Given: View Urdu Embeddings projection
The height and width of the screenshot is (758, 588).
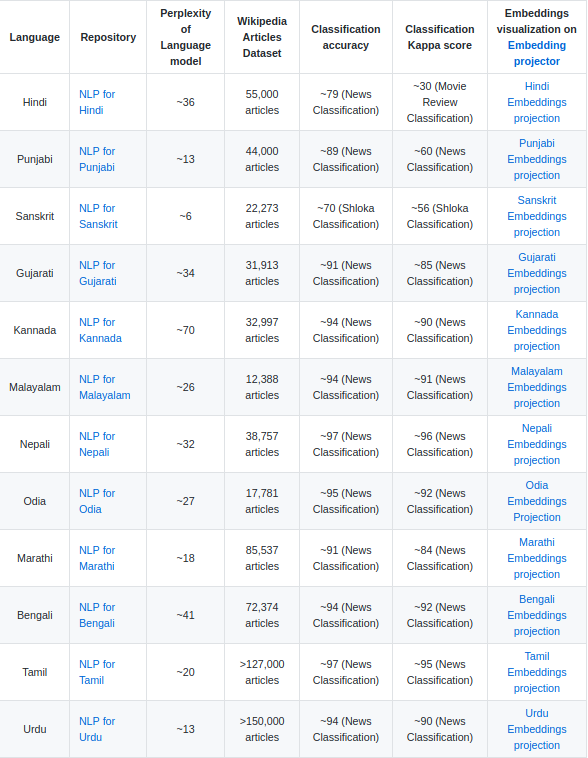Looking at the screenshot, I should click(537, 729).
